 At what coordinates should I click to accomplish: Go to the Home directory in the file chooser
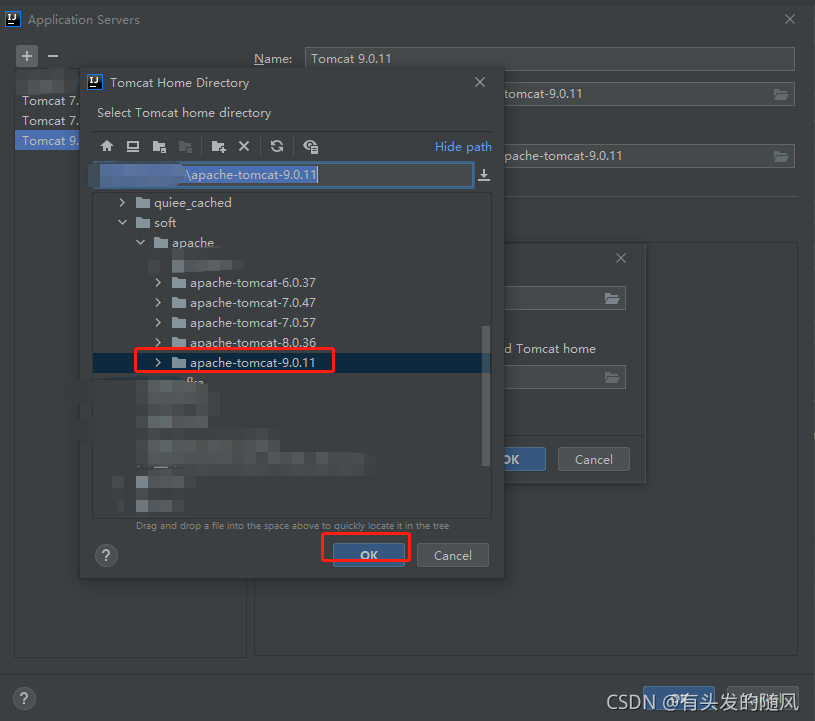click(107, 146)
